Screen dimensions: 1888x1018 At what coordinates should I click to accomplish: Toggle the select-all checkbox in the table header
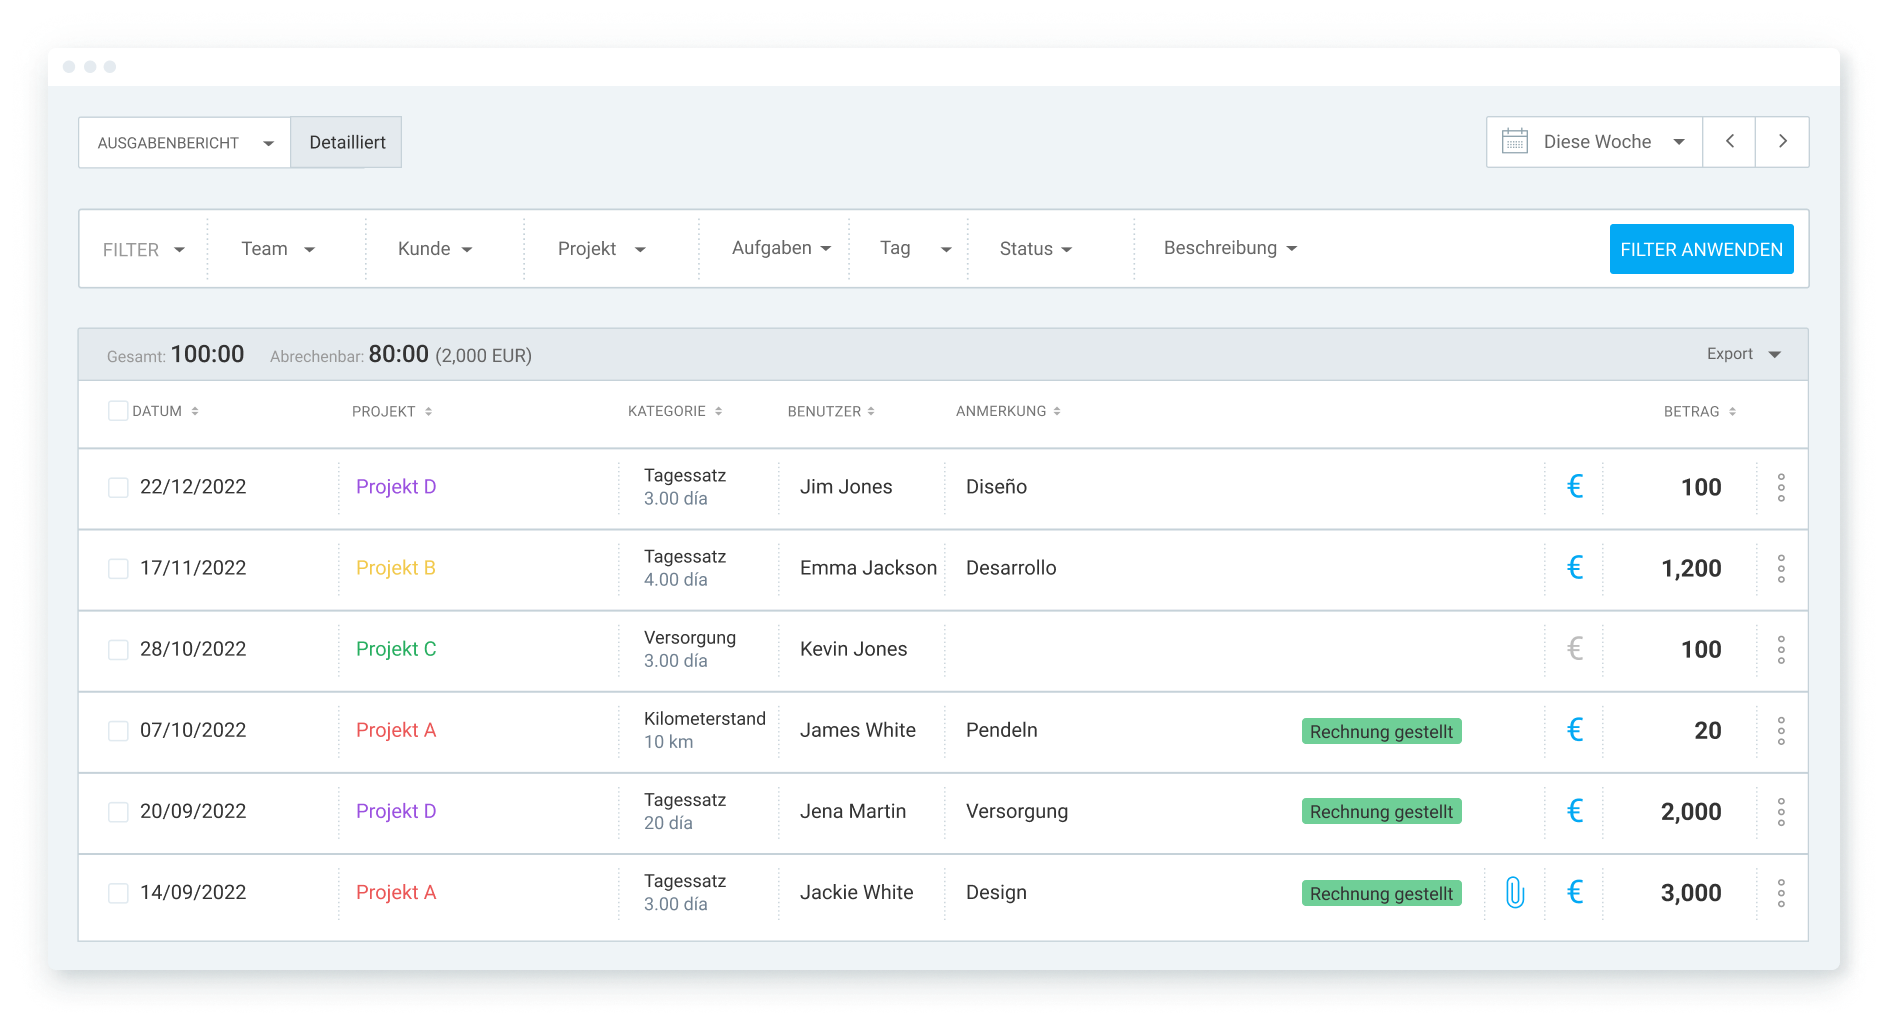click(x=117, y=410)
